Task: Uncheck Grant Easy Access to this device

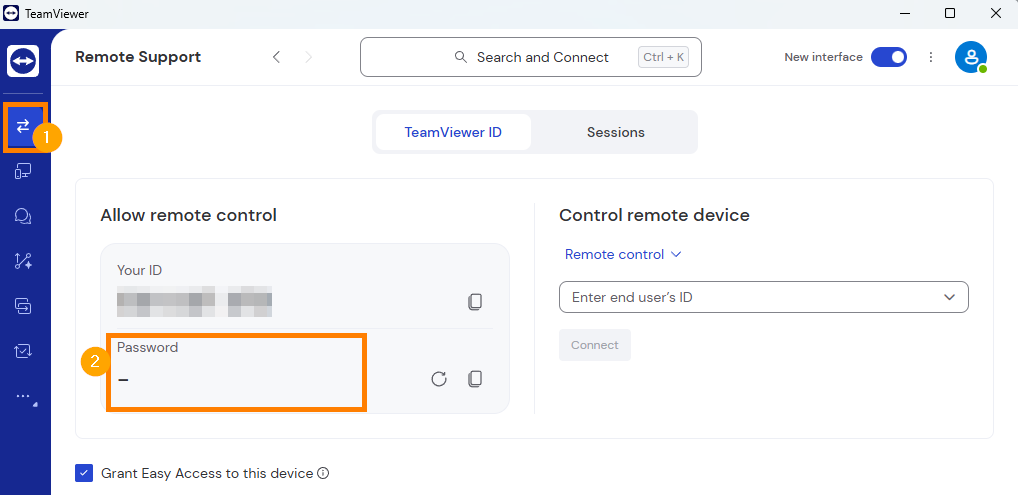Action: [x=84, y=473]
